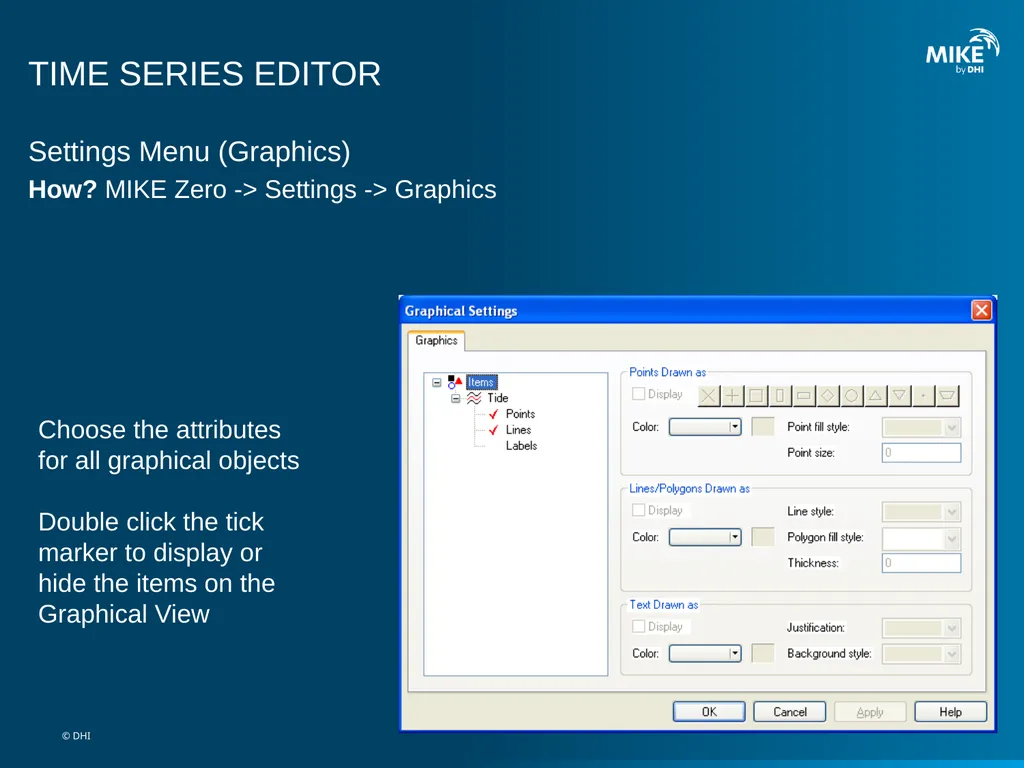Select the Points tree entry
Screen dimensions: 1024x768
coord(520,414)
